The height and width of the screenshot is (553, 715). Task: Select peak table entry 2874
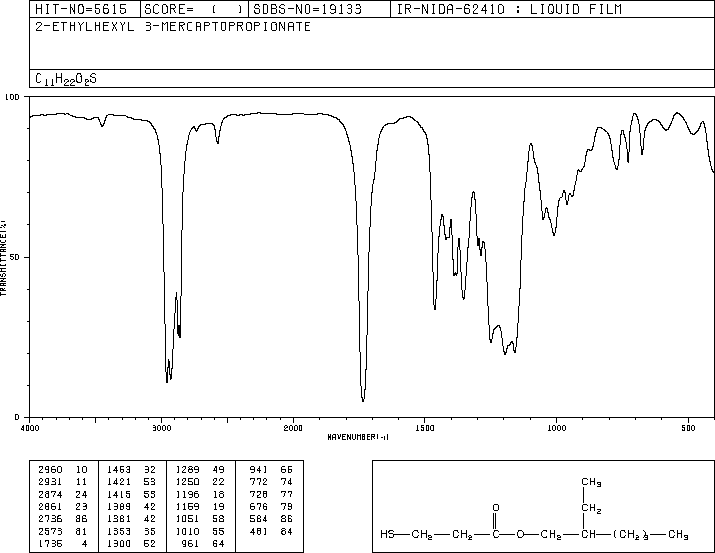pos(50,494)
